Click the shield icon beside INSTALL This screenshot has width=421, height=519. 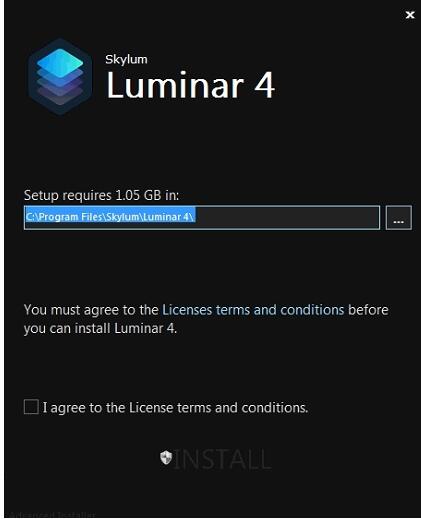166,458
